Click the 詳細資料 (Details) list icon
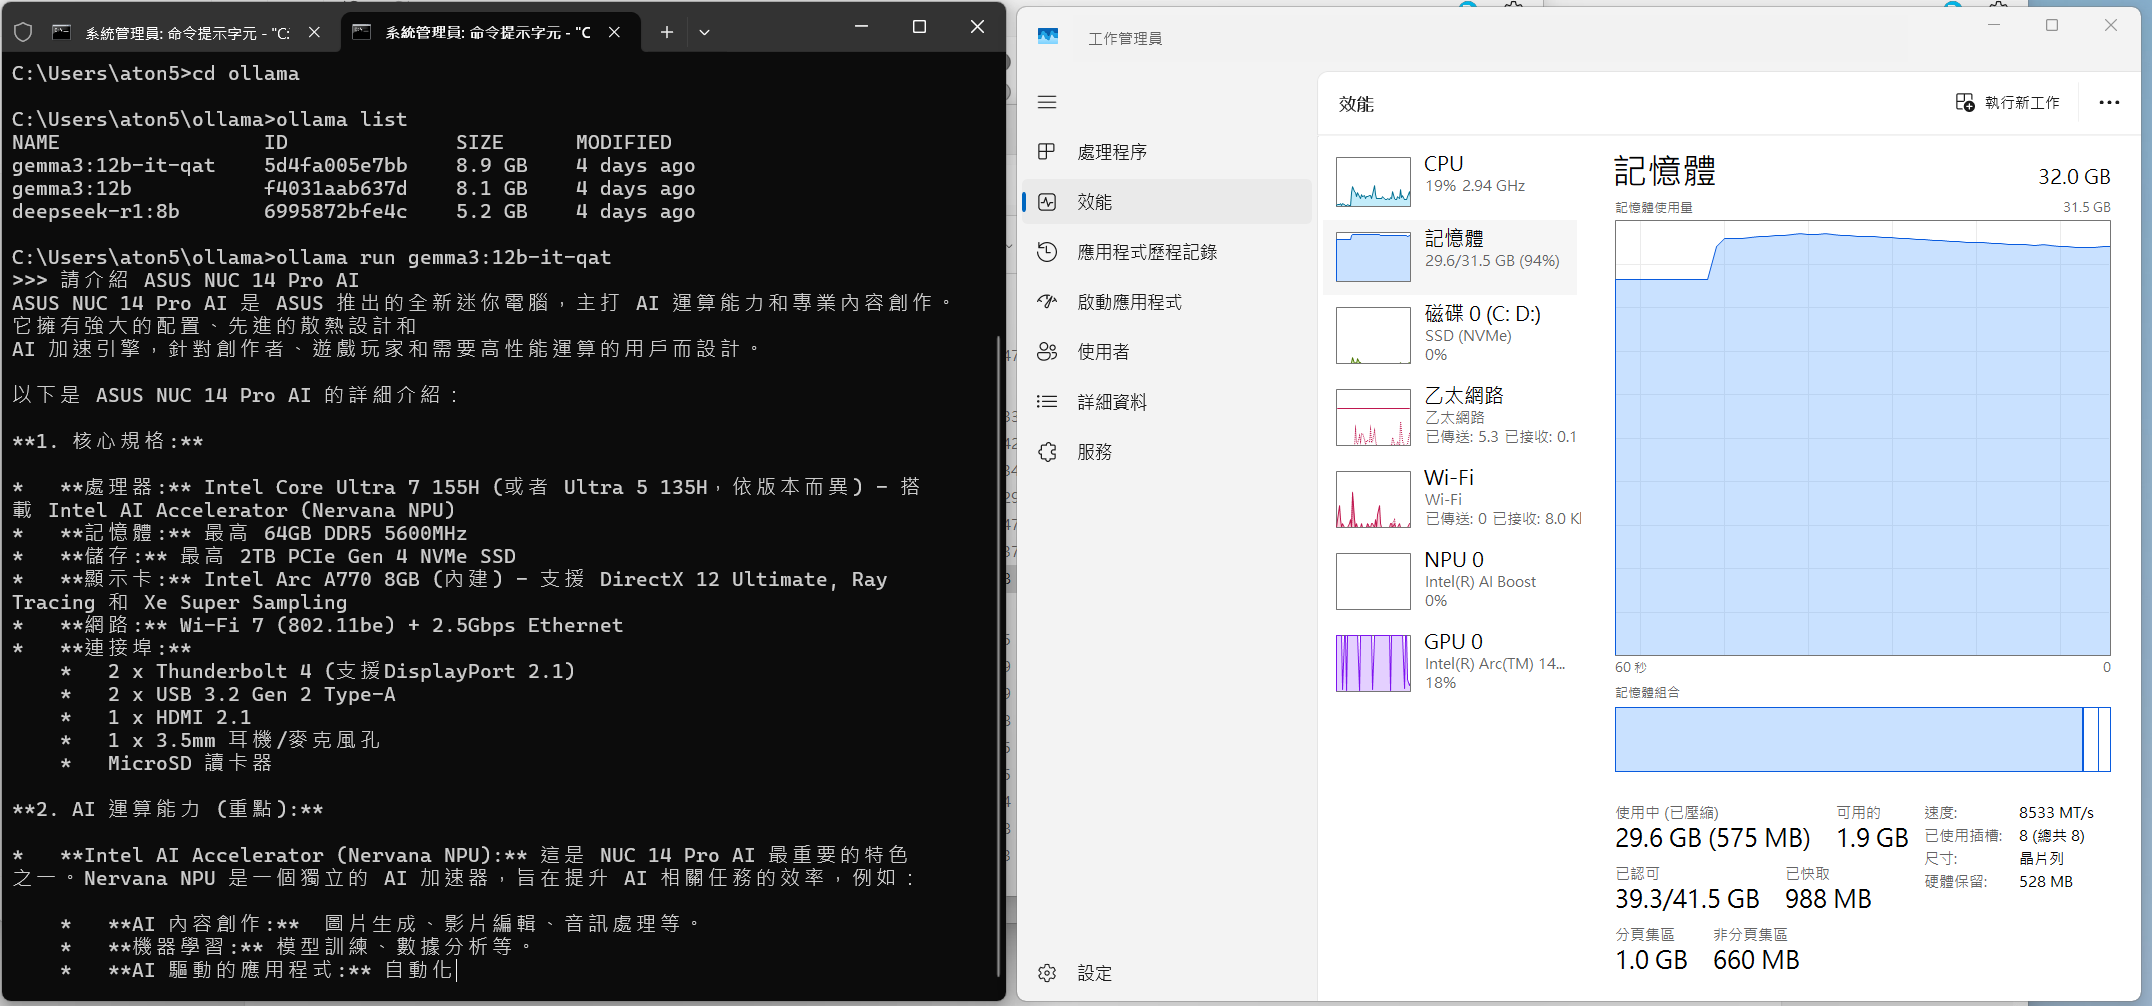The width and height of the screenshot is (2152, 1006). click(1047, 402)
